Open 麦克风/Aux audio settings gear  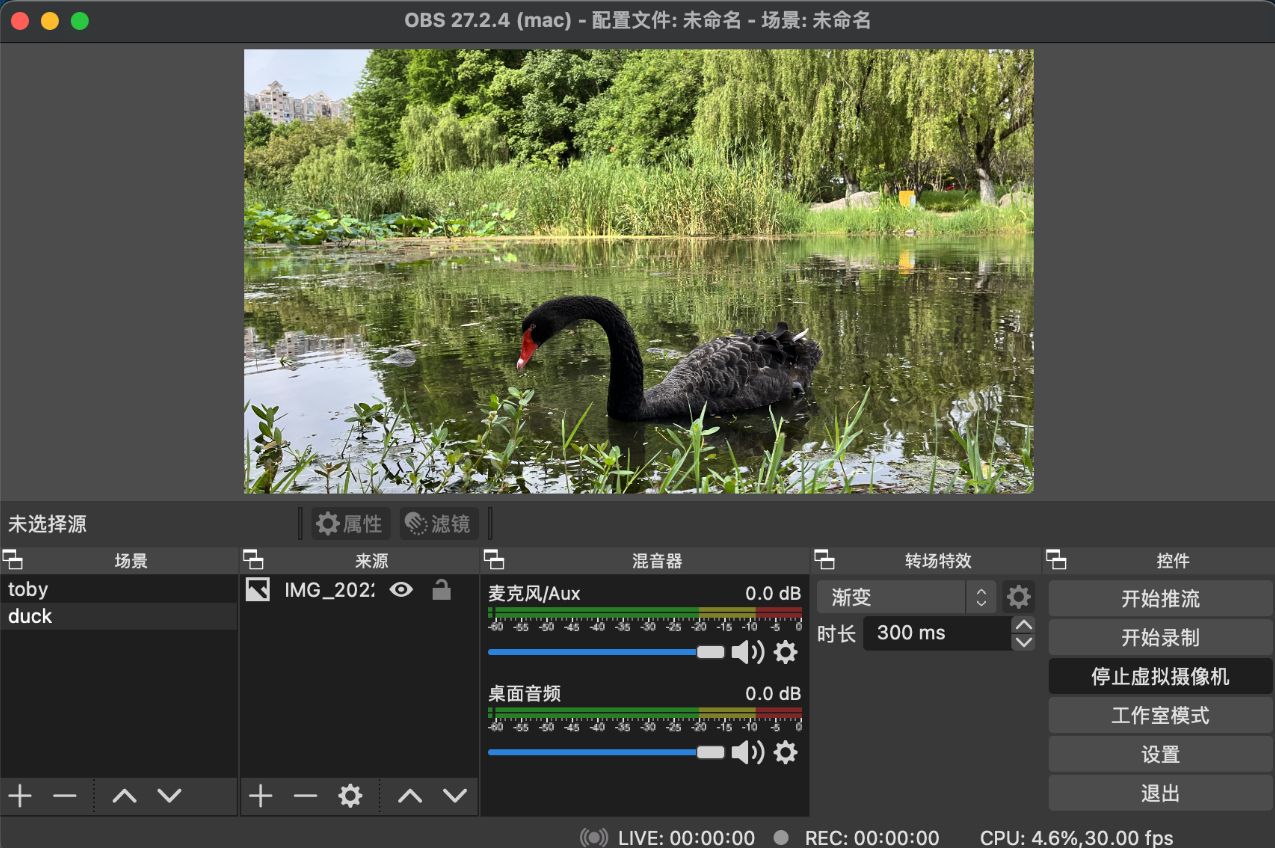point(786,653)
